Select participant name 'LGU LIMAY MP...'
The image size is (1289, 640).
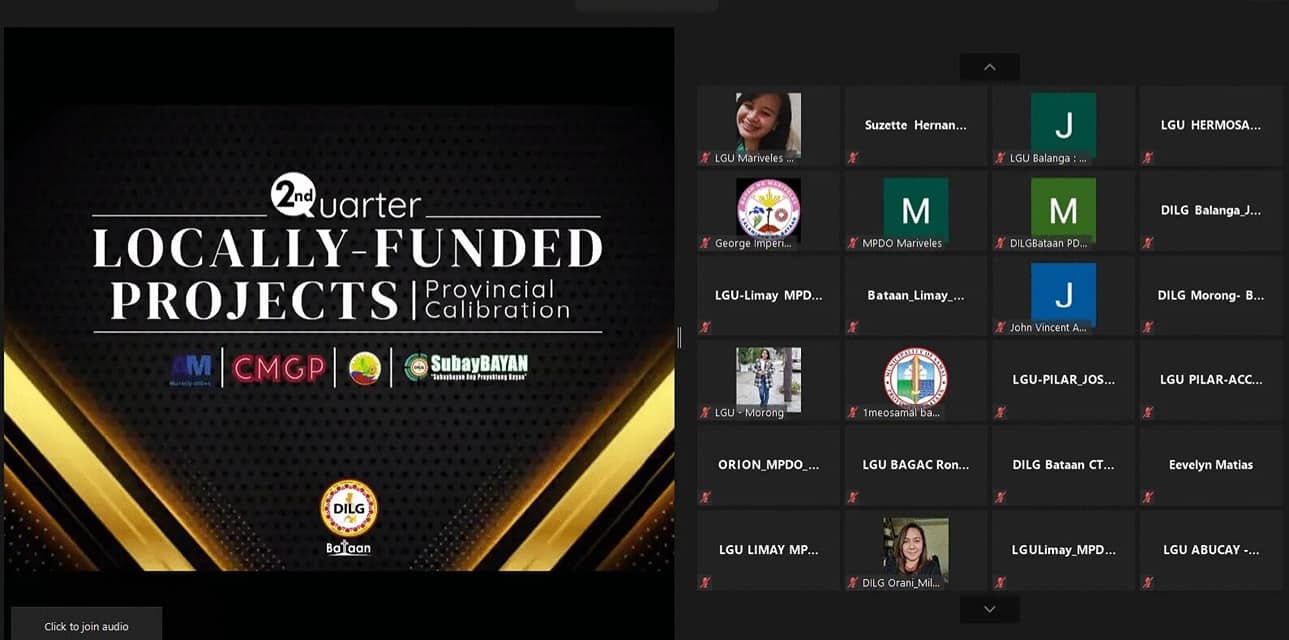click(769, 549)
